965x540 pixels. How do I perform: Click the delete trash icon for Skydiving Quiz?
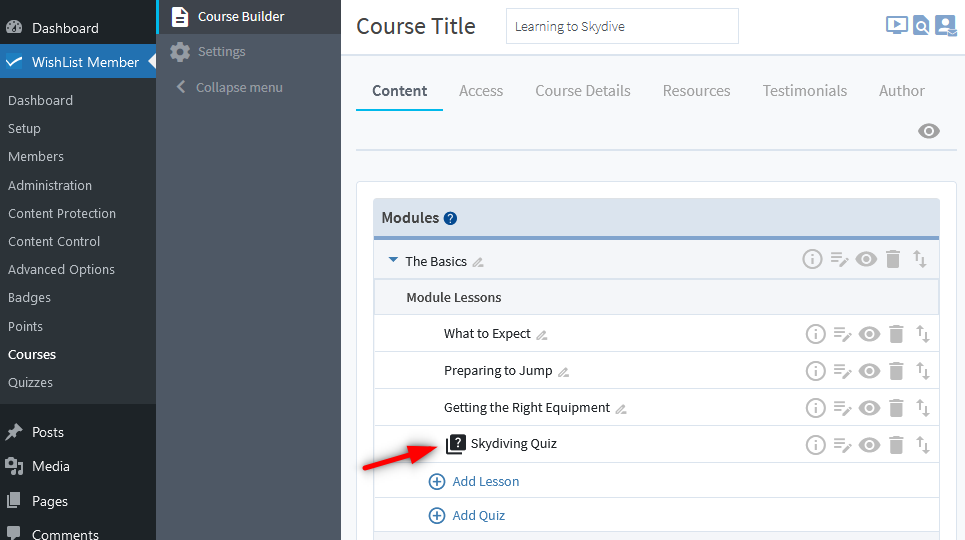pyautogui.click(x=896, y=445)
